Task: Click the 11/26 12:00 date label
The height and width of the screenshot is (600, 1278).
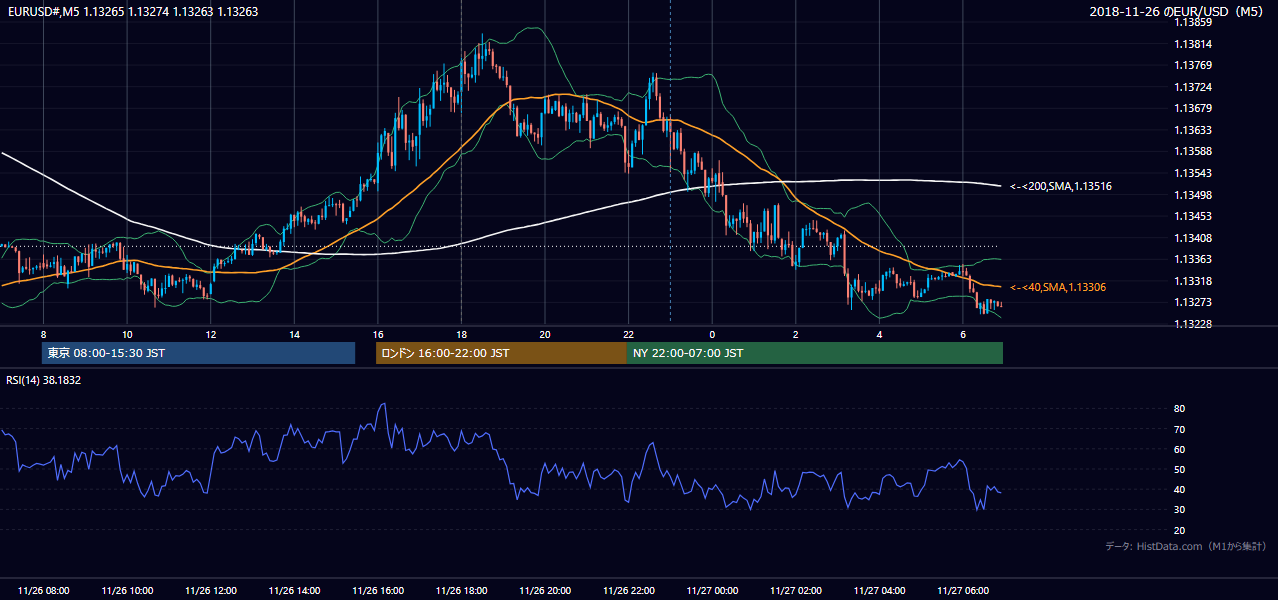Action: [x=211, y=591]
